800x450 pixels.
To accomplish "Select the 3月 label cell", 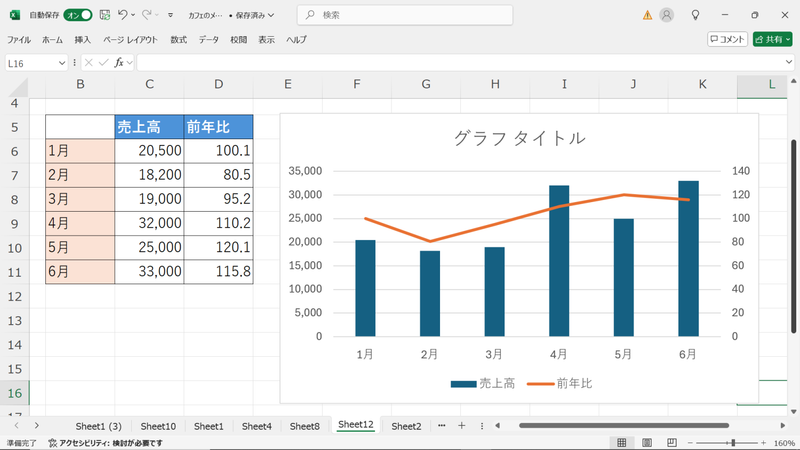I will 80,199.
